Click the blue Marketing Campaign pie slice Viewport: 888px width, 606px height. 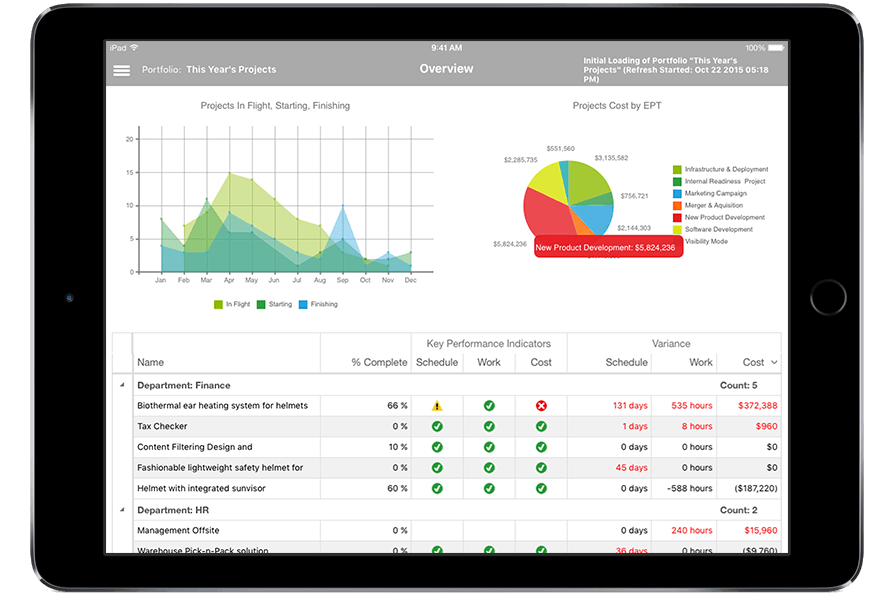[596, 218]
